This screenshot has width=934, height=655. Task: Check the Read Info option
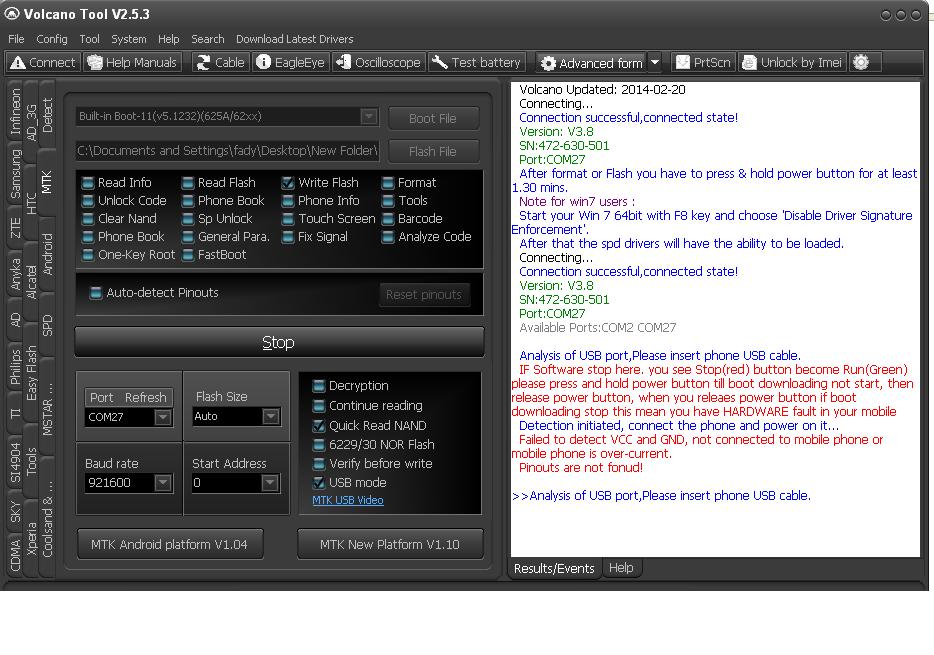pyautogui.click(x=88, y=183)
